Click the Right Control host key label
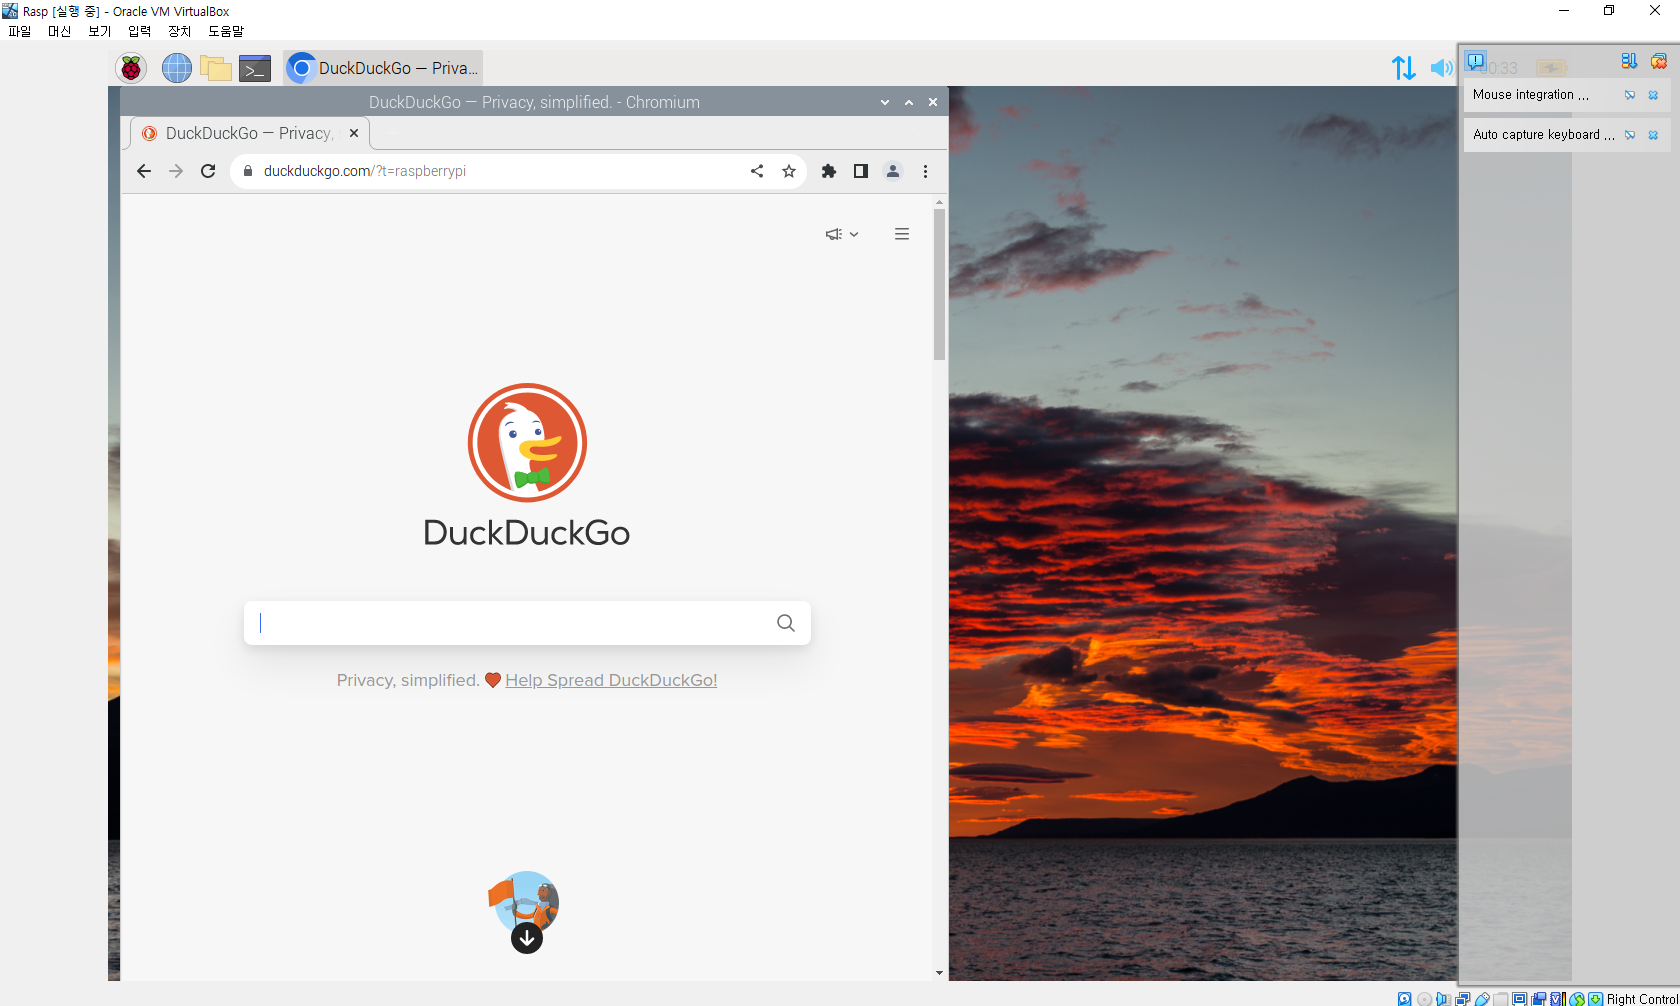1680x1006 pixels. (x=1643, y=999)
